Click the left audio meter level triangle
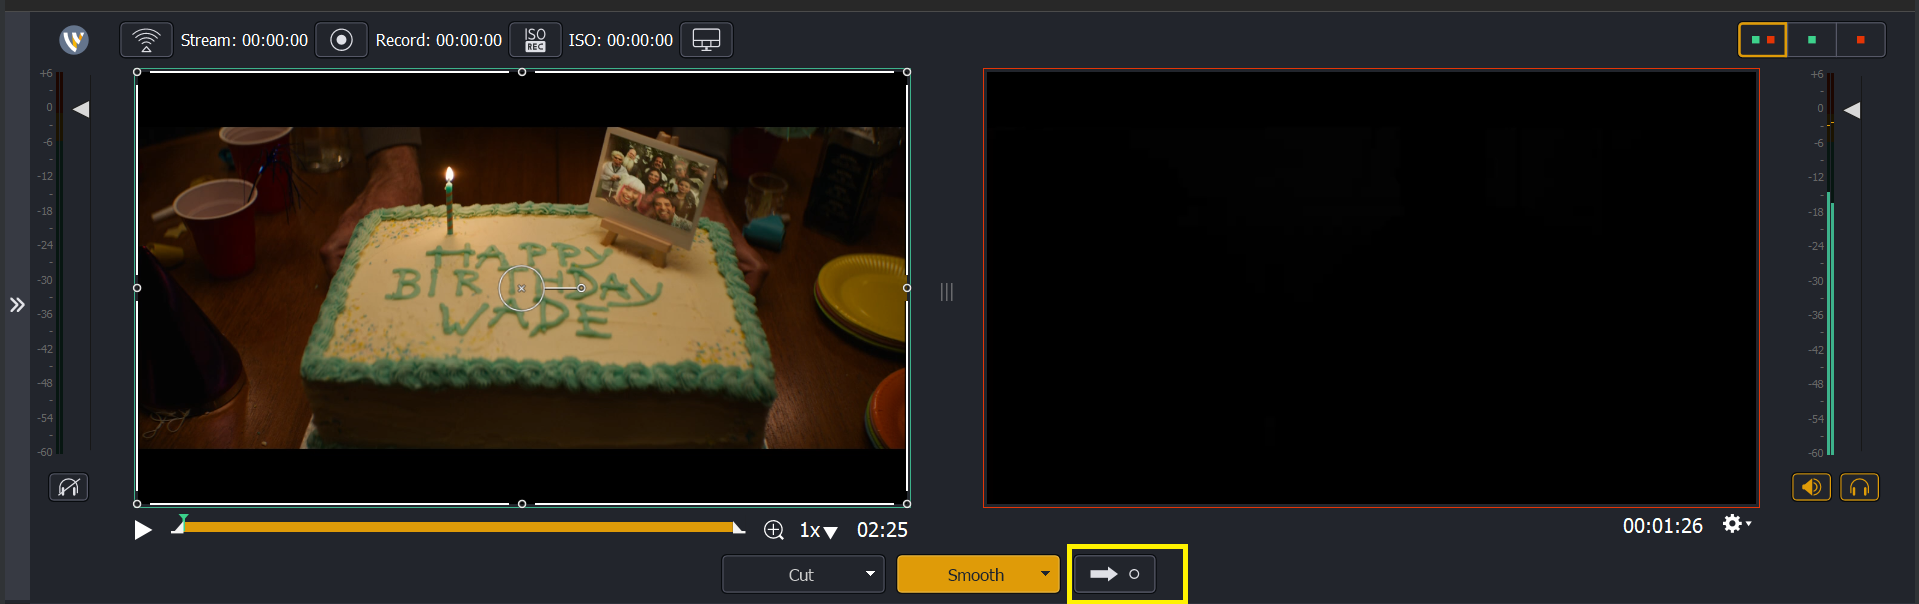This screenshot has width=1919, height=604. click(81, 109)
